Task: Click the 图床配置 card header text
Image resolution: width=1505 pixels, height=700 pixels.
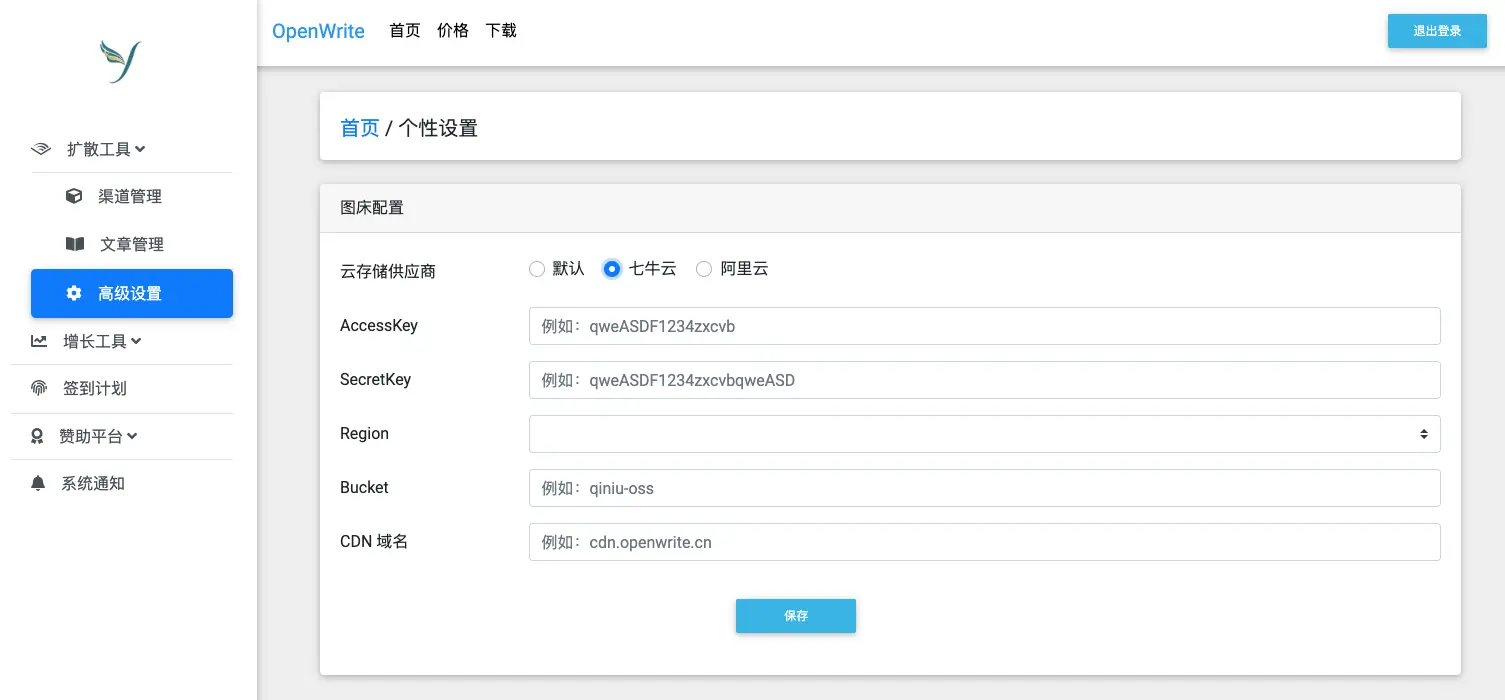Action: coord(372,208)
